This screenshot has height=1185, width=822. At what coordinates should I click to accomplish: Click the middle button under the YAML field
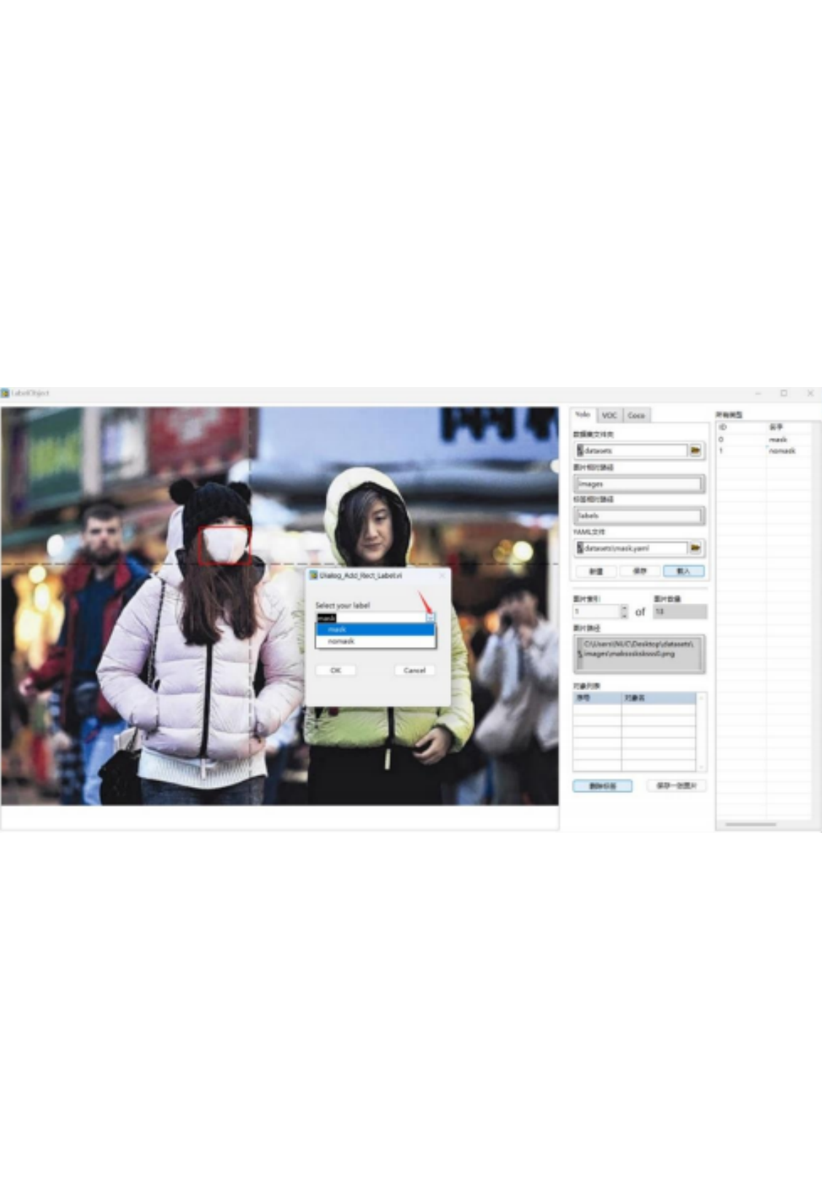[639, 571]
